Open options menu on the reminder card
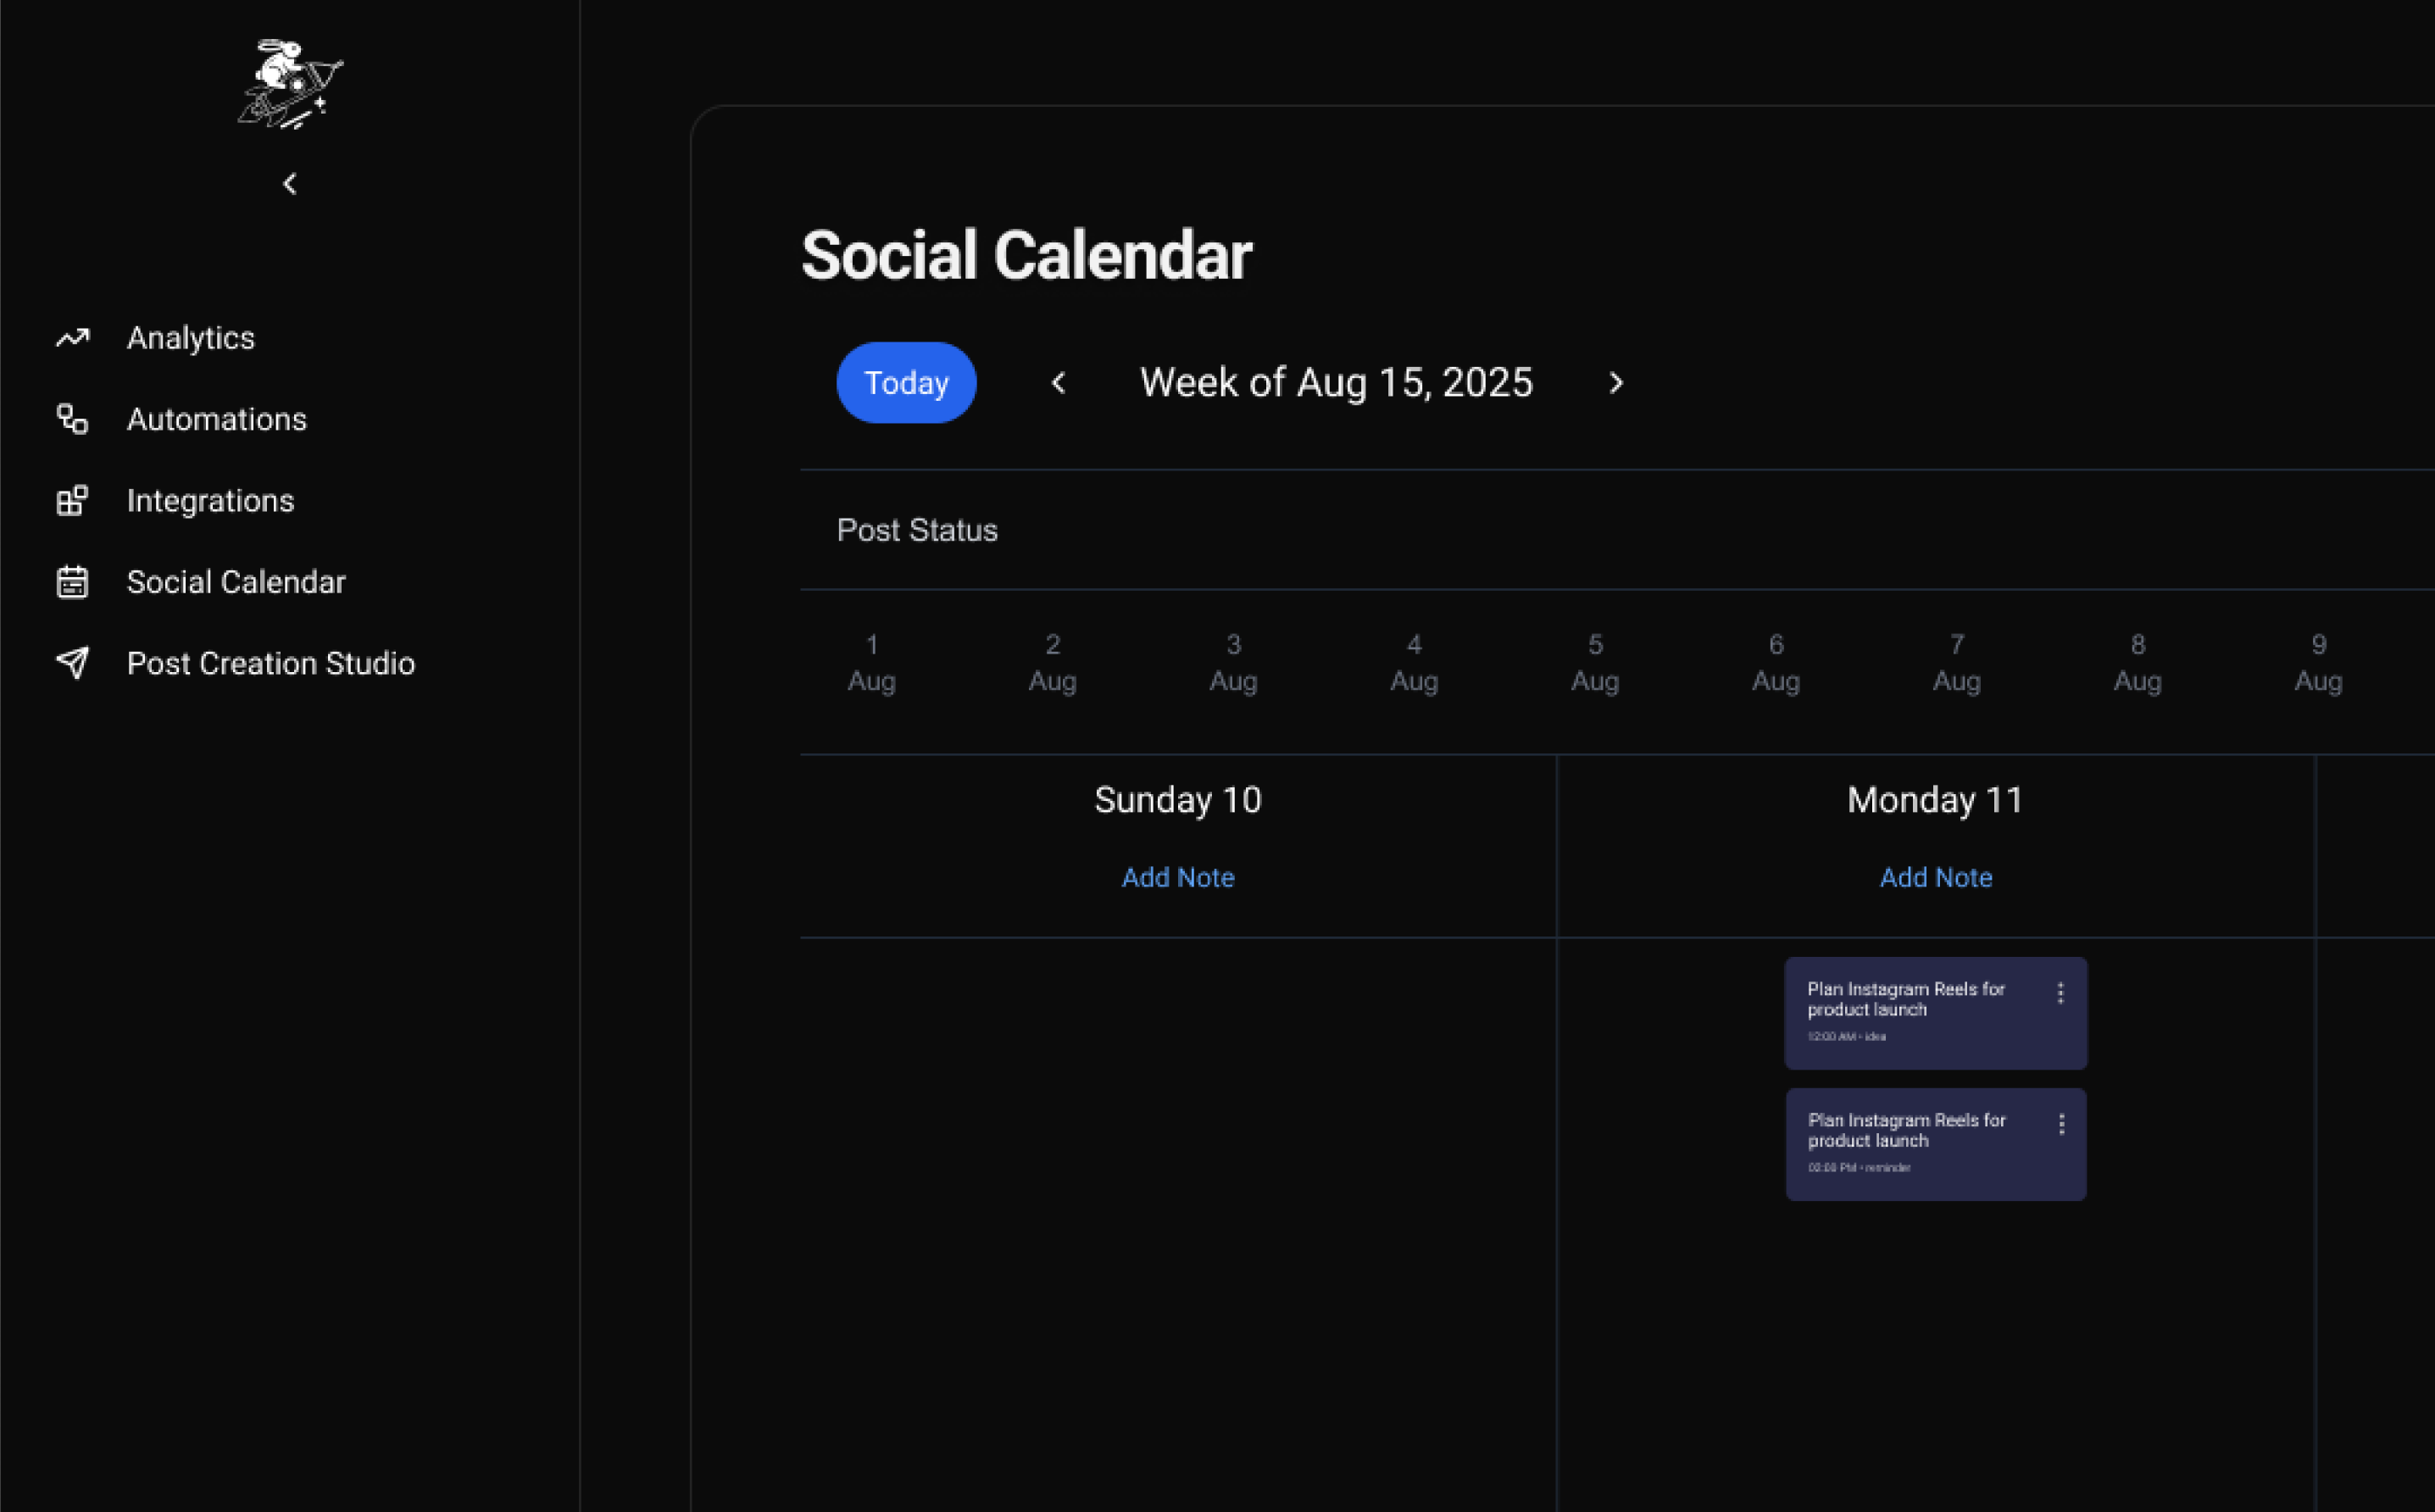 pyautogui.click(x=2061, y=1124)
